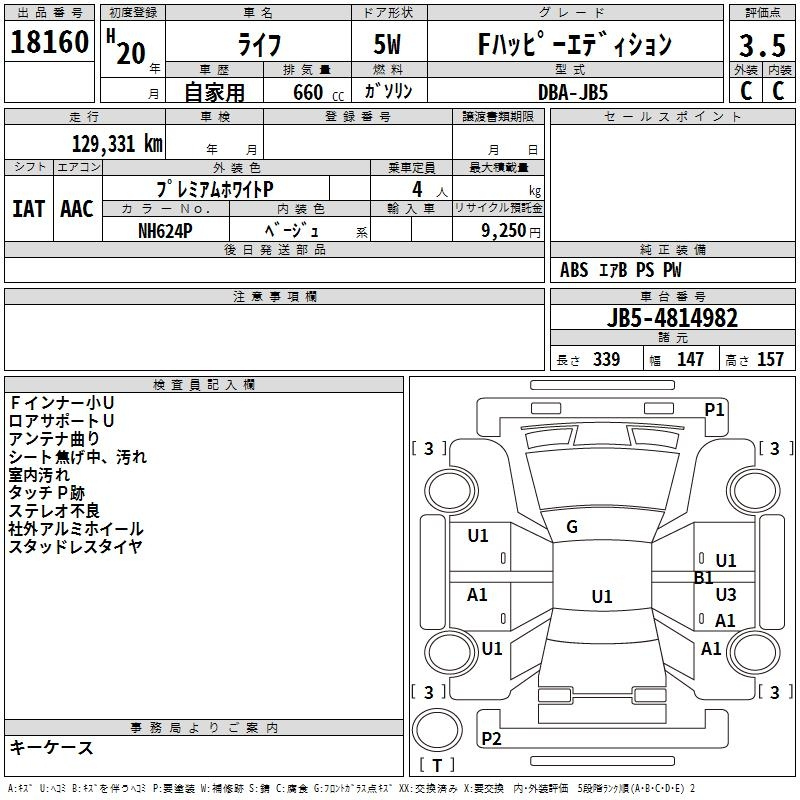Select car name ライフ
The image size is (800, 800).
click(x=259, y=45)
